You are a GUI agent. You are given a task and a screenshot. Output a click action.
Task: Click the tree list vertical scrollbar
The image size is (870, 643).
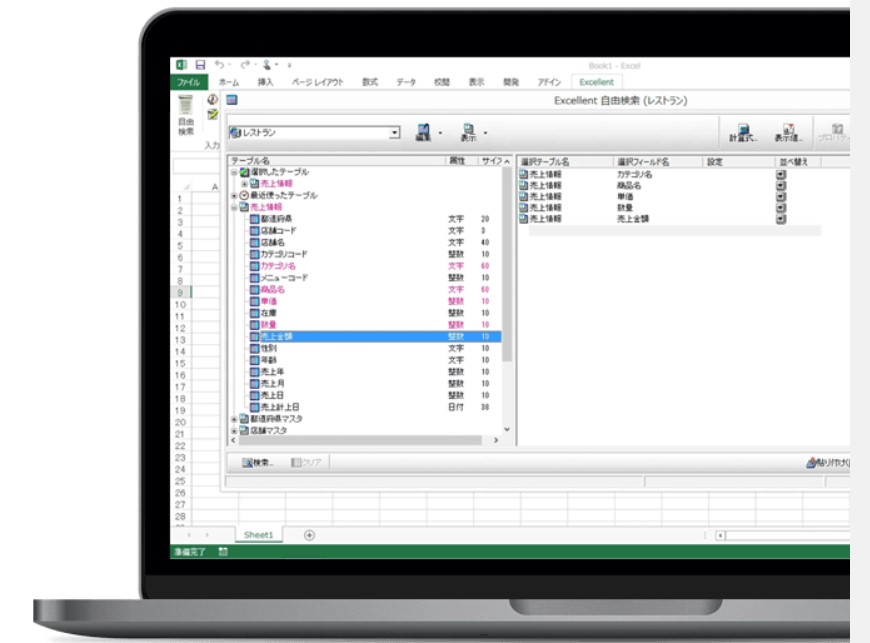coord(507,298)
